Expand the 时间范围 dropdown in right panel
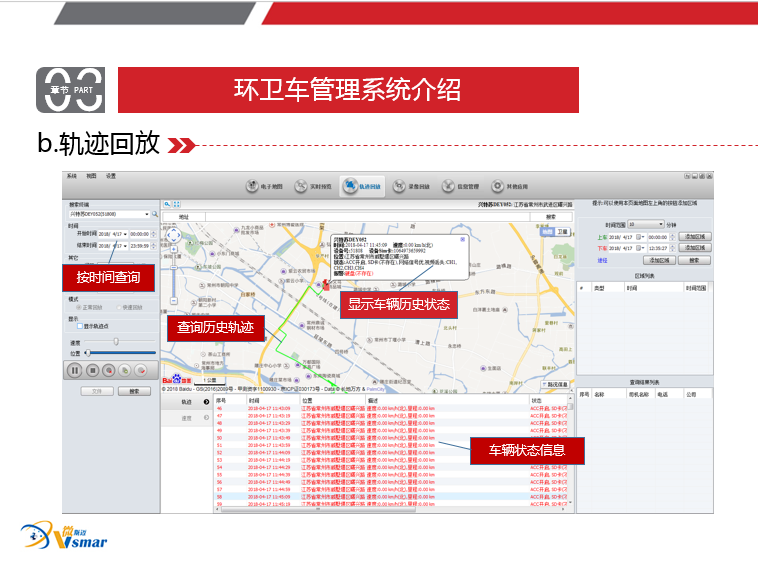 660,225
